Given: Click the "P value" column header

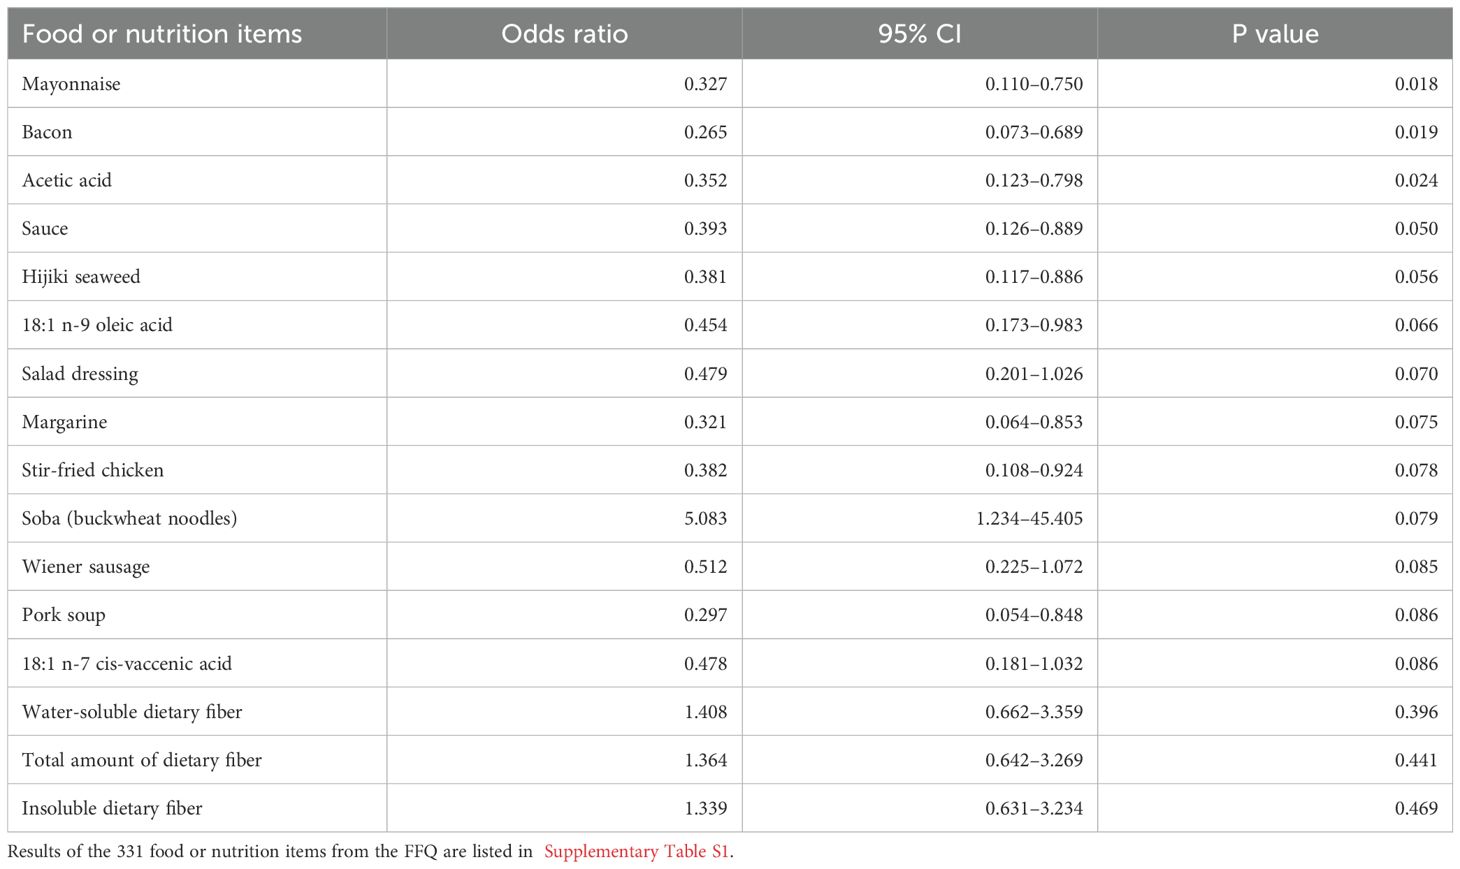Looking at the screenshot, I should coord(1275,34).
